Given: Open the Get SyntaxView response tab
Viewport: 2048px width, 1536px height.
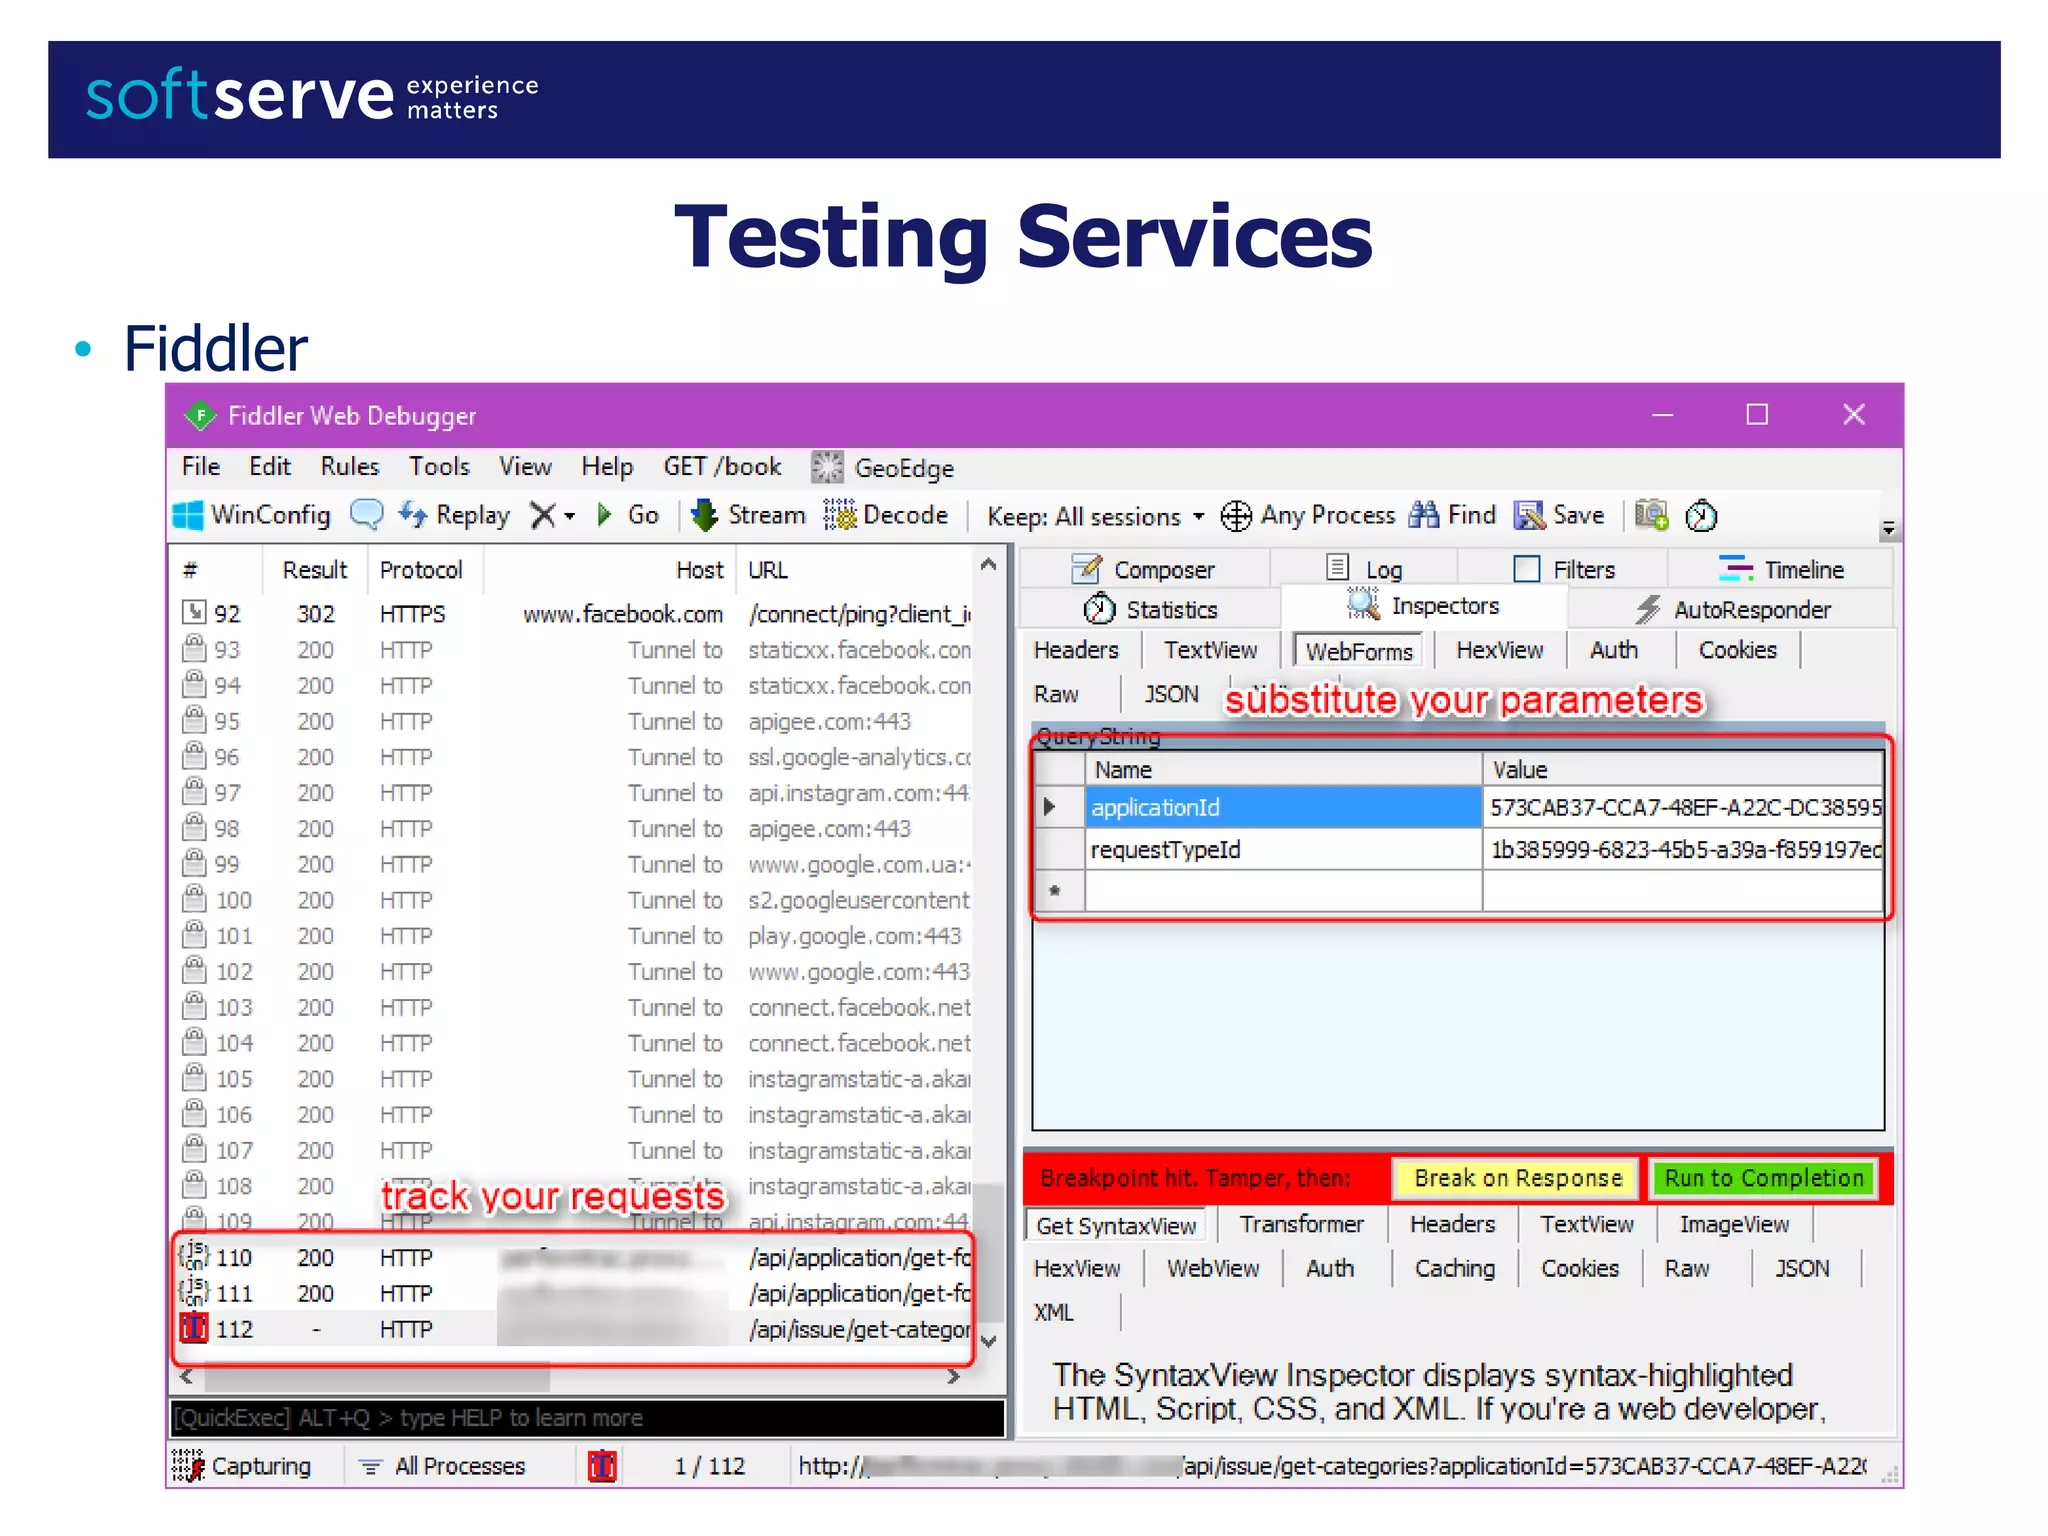Looking at the screenshot, I should point(1116,1225).
